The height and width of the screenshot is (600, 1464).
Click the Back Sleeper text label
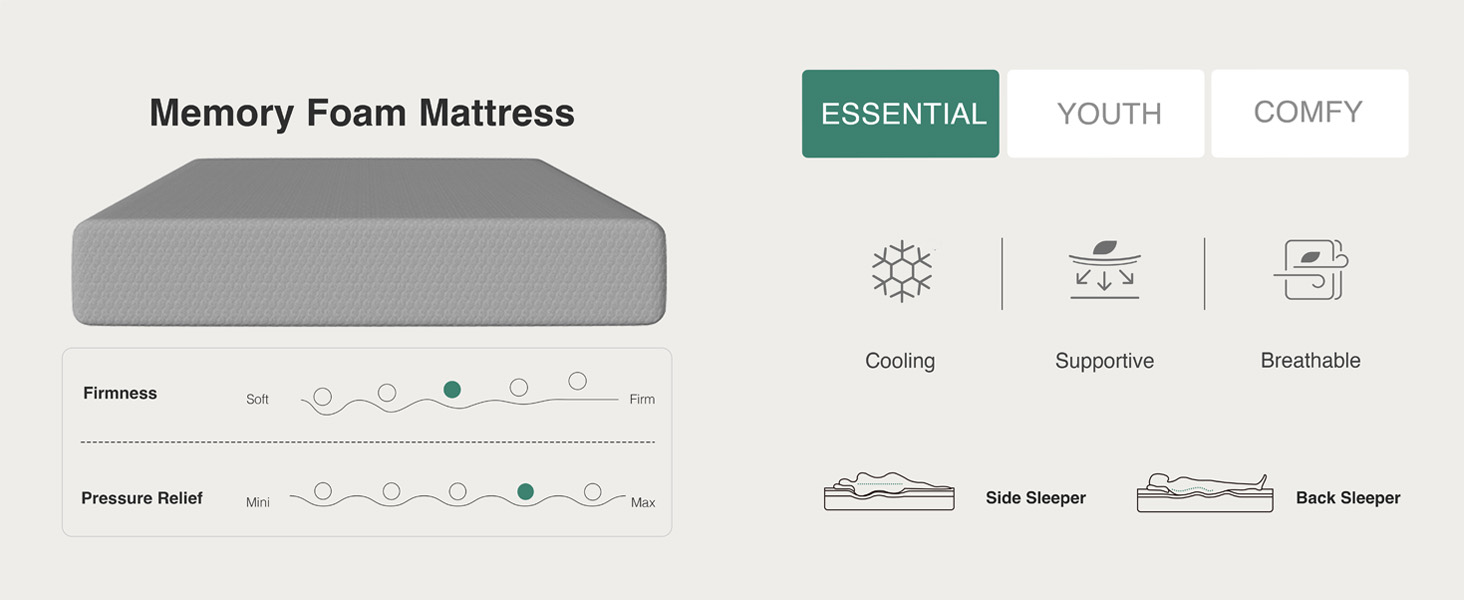(1349, 497)
